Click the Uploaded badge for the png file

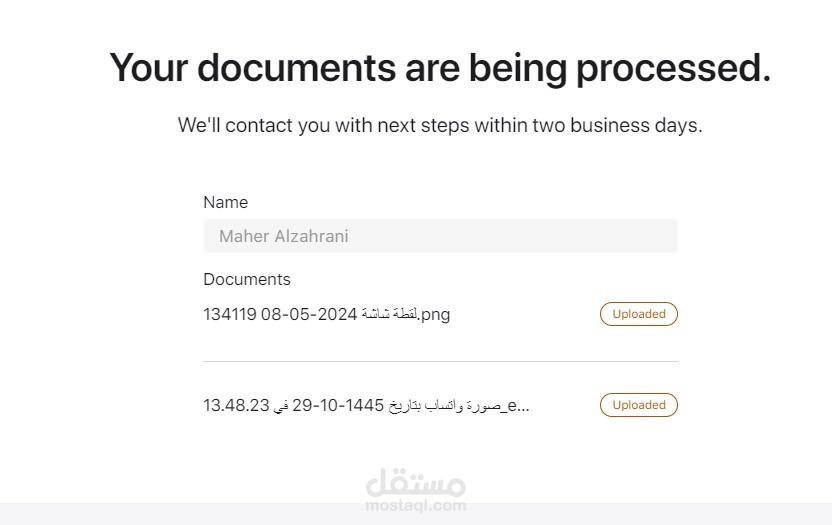[x=639, y=314]
